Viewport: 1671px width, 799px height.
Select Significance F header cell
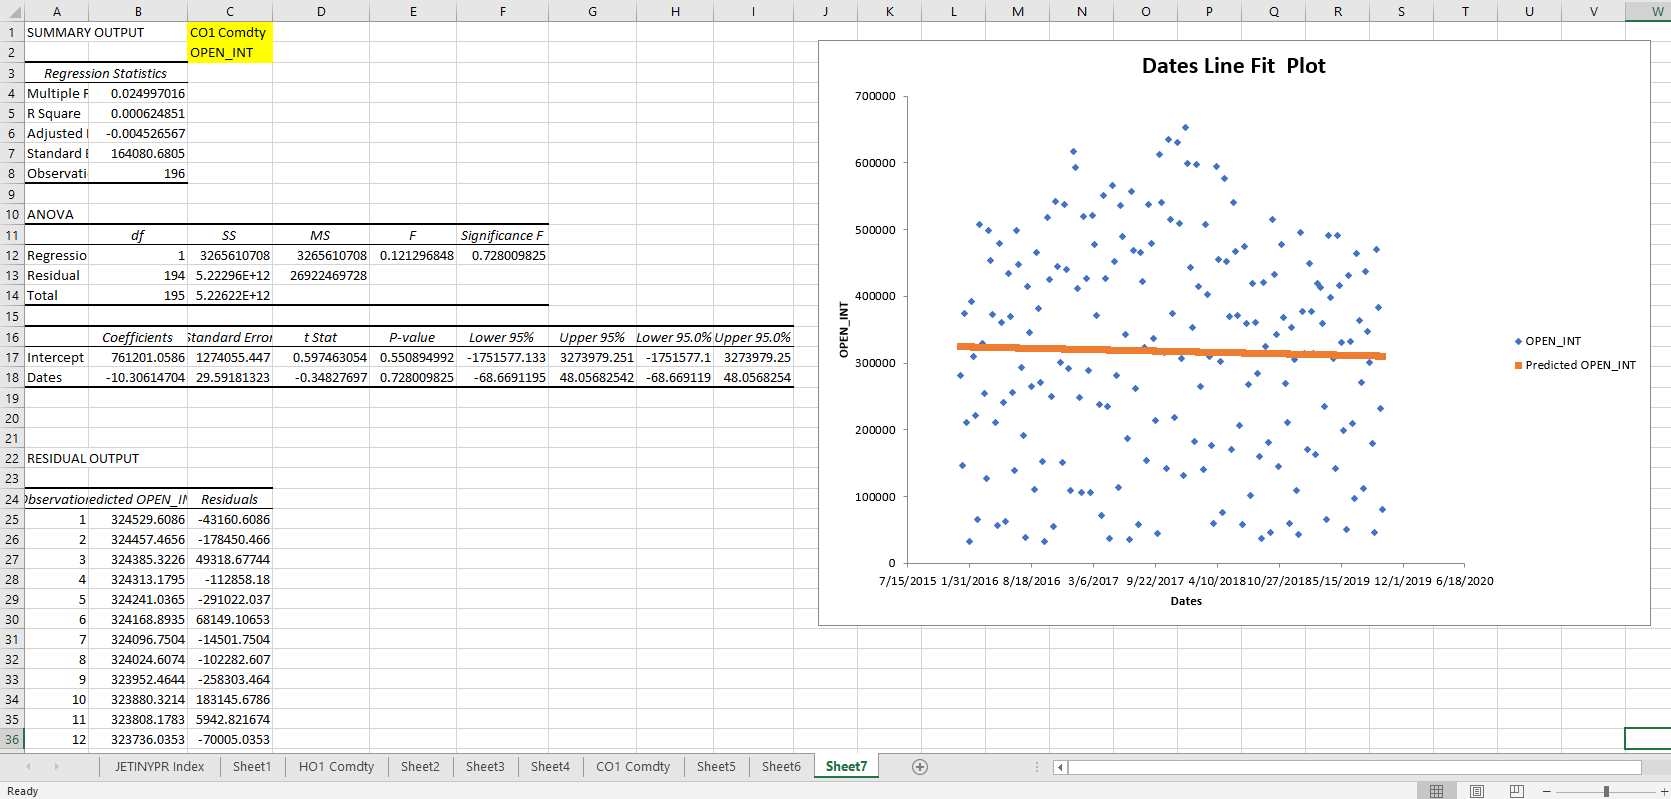click(x=502, y=235)
